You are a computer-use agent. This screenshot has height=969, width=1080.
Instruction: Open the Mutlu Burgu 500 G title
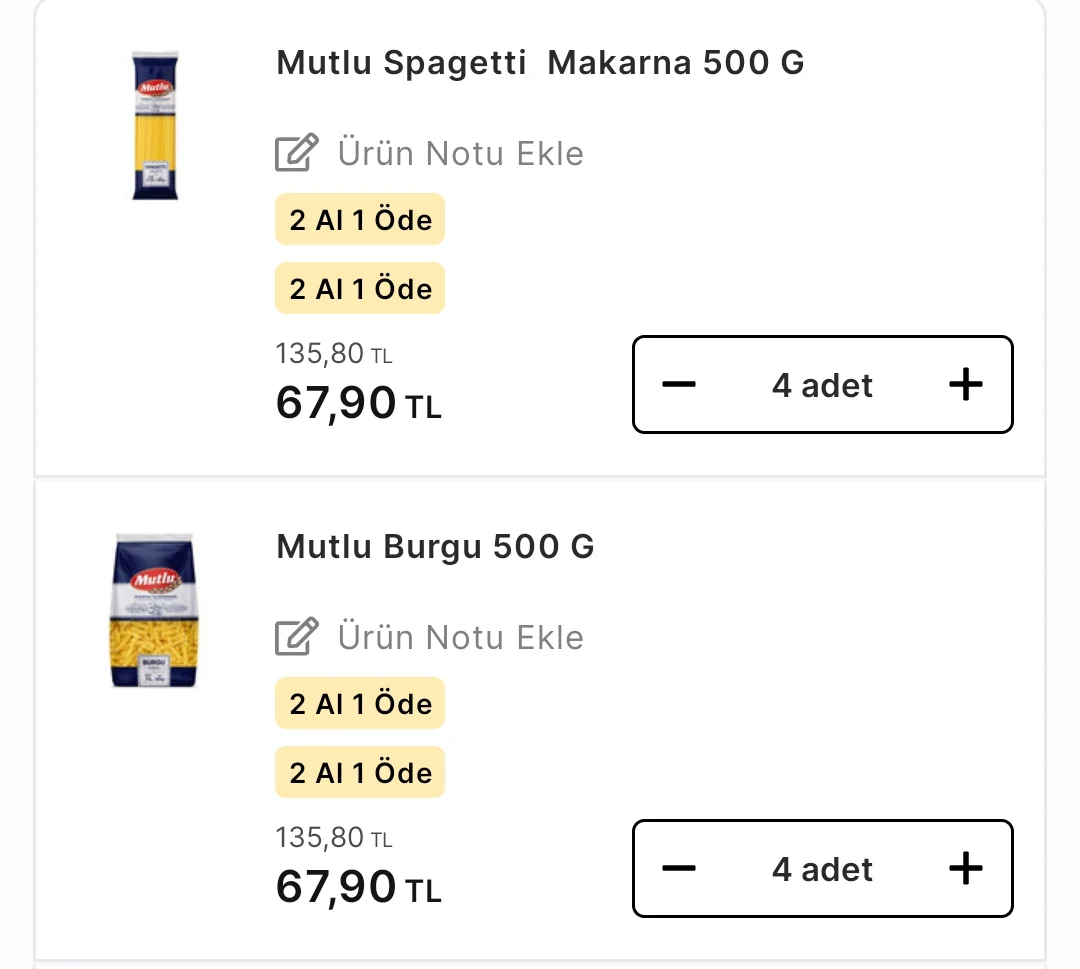tap(435, 547)
